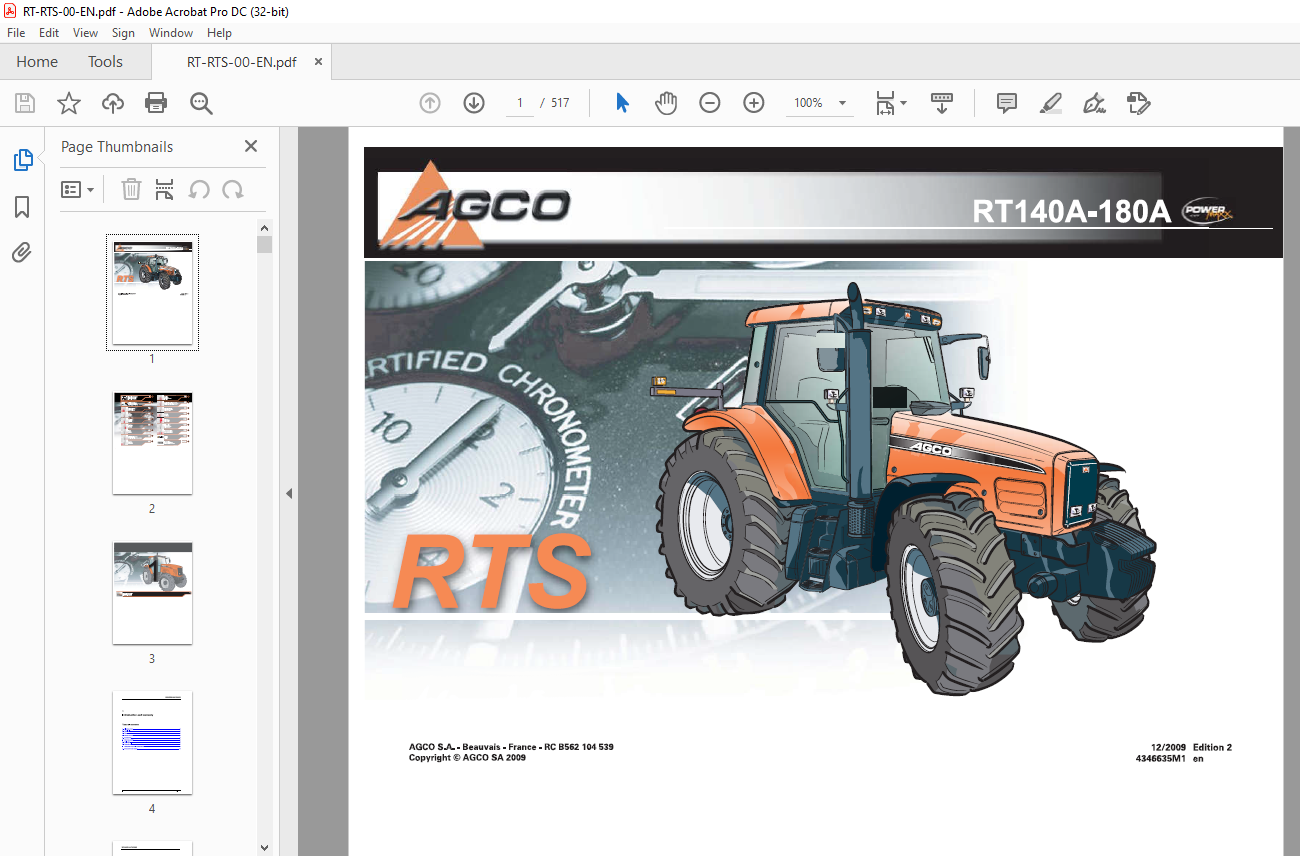The height and width of the screenshot is (856, 1300).
Task: Open the Edit menu
Action: 49,33
